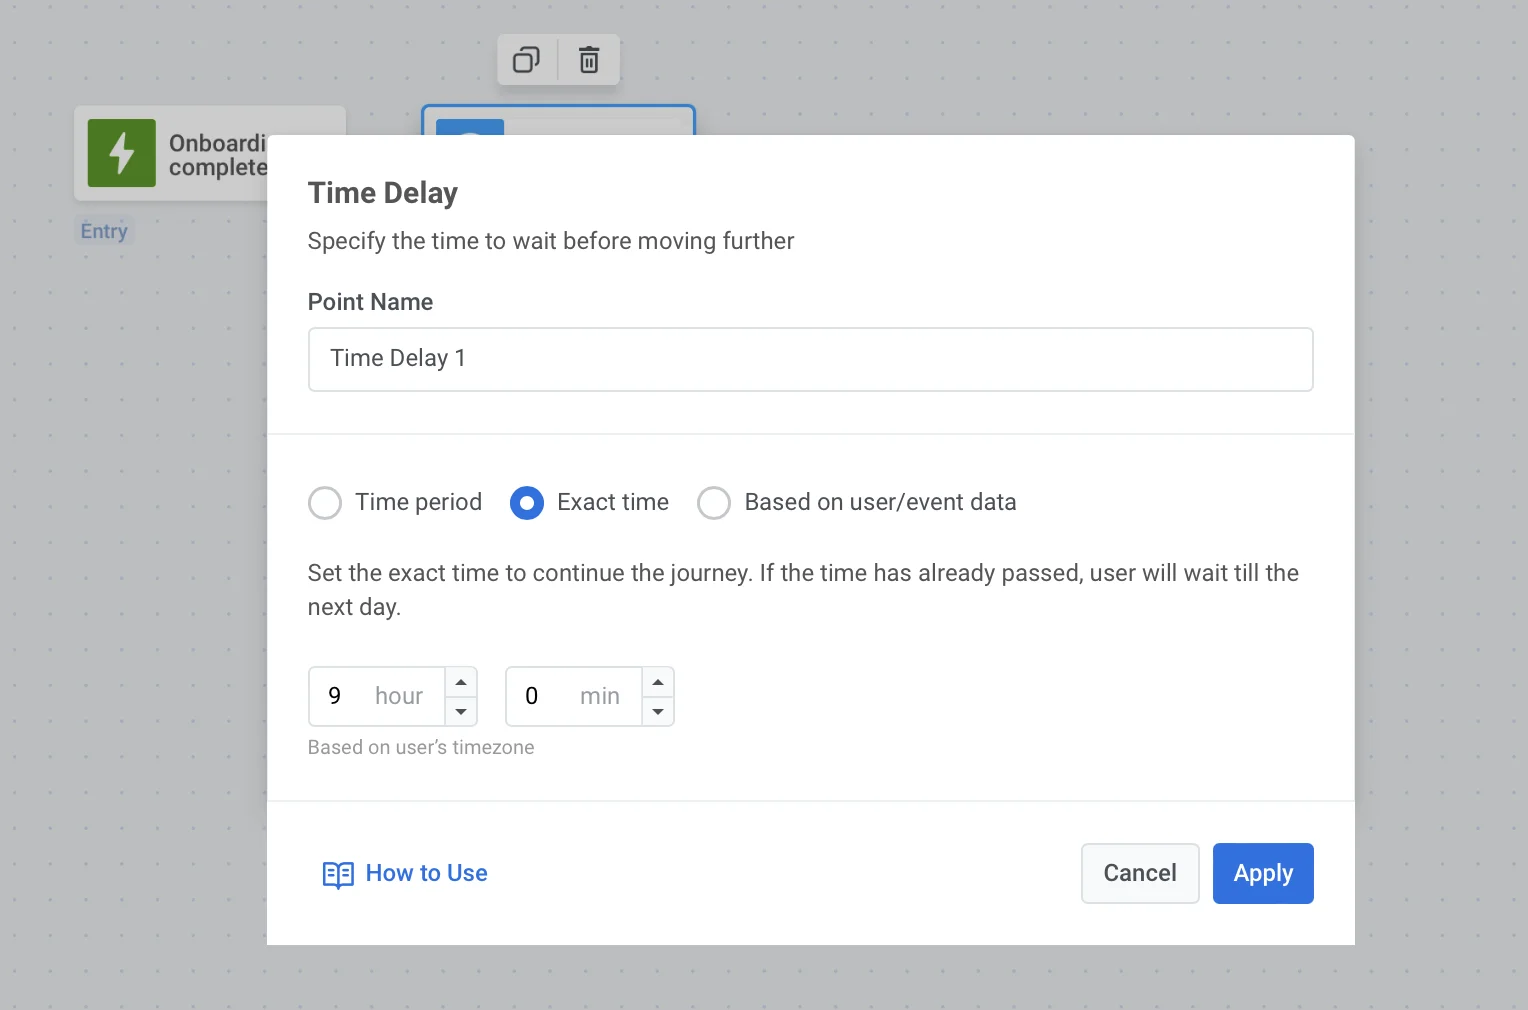This screenshot has width=1528, height=1010.
Task: Decrease the hour value with down arrow
Action: (x=461, y=711)
